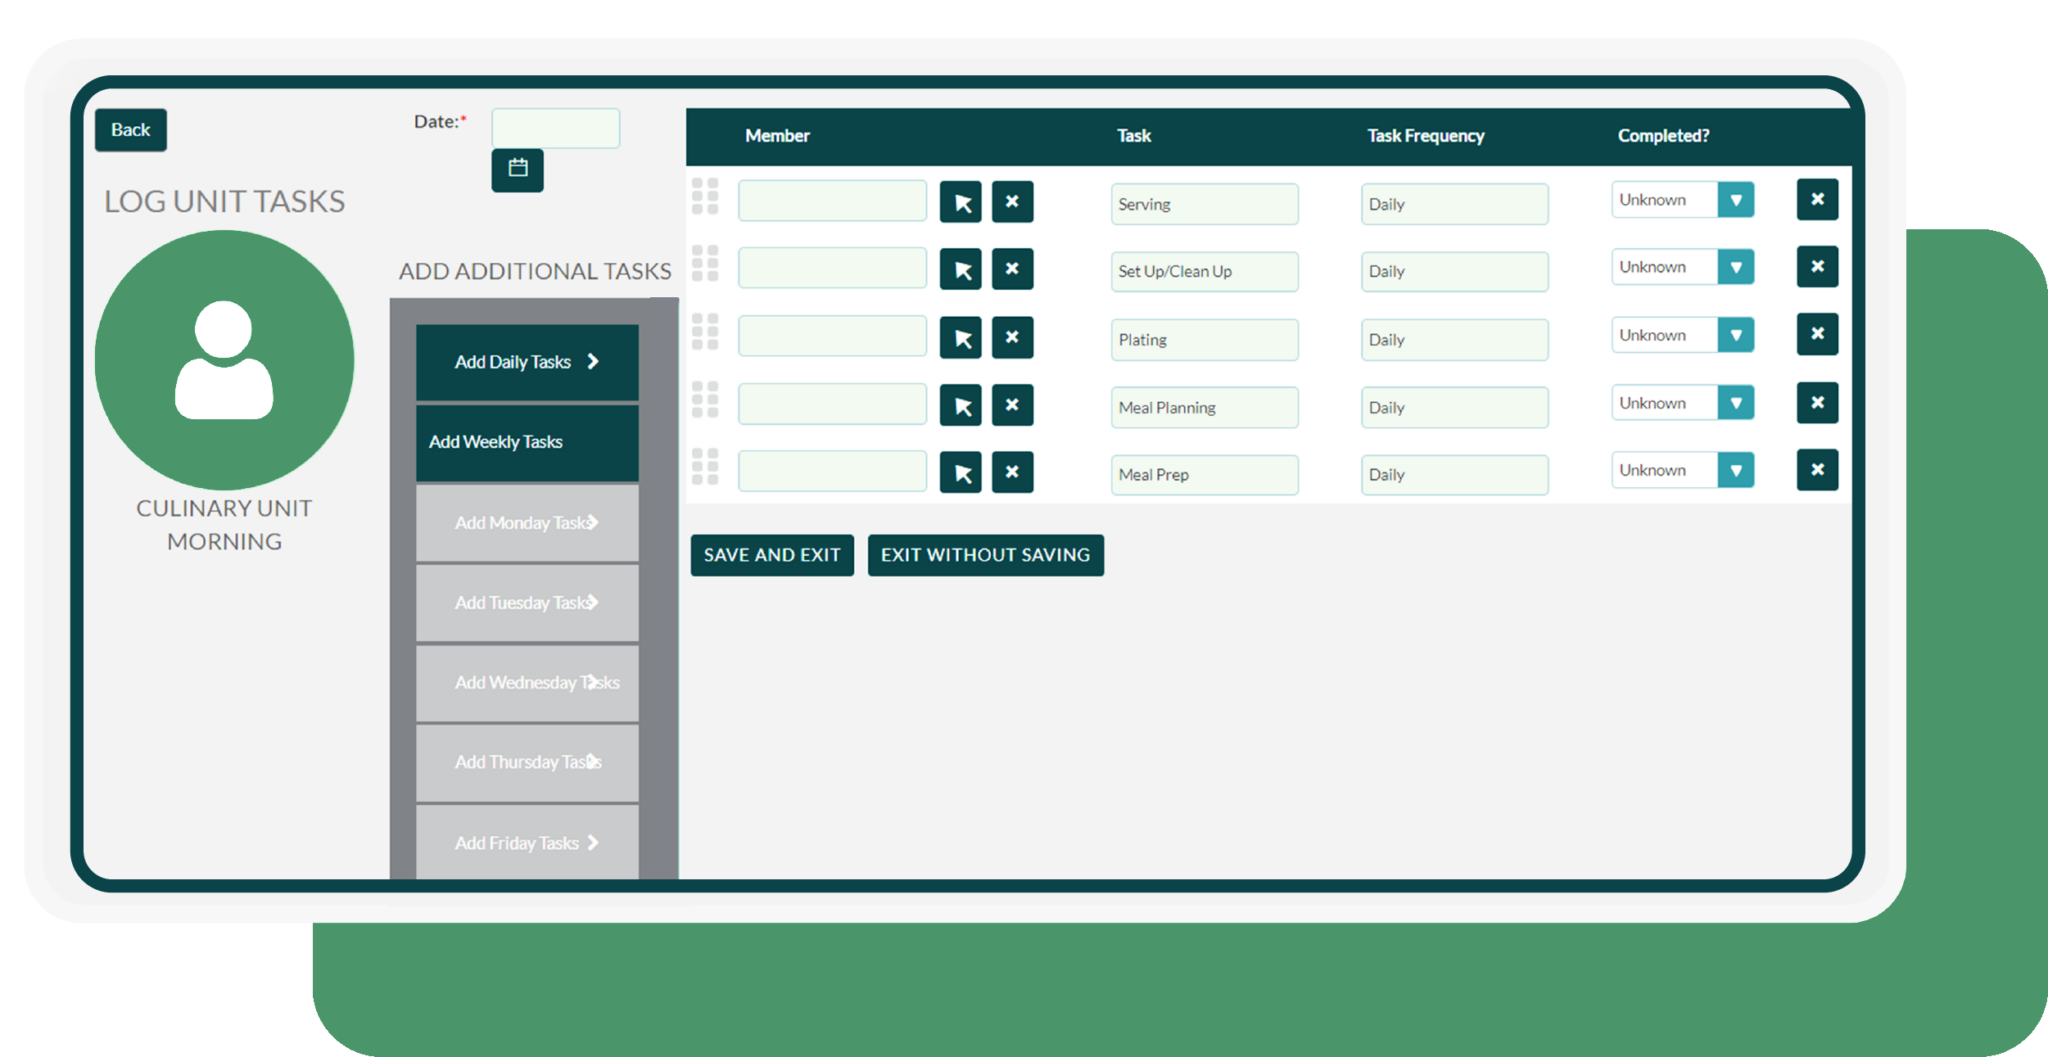Click the member select arrow on Meal Prep row
This screenshot has height=1057, width=2048.
click(x=960, y=471)
